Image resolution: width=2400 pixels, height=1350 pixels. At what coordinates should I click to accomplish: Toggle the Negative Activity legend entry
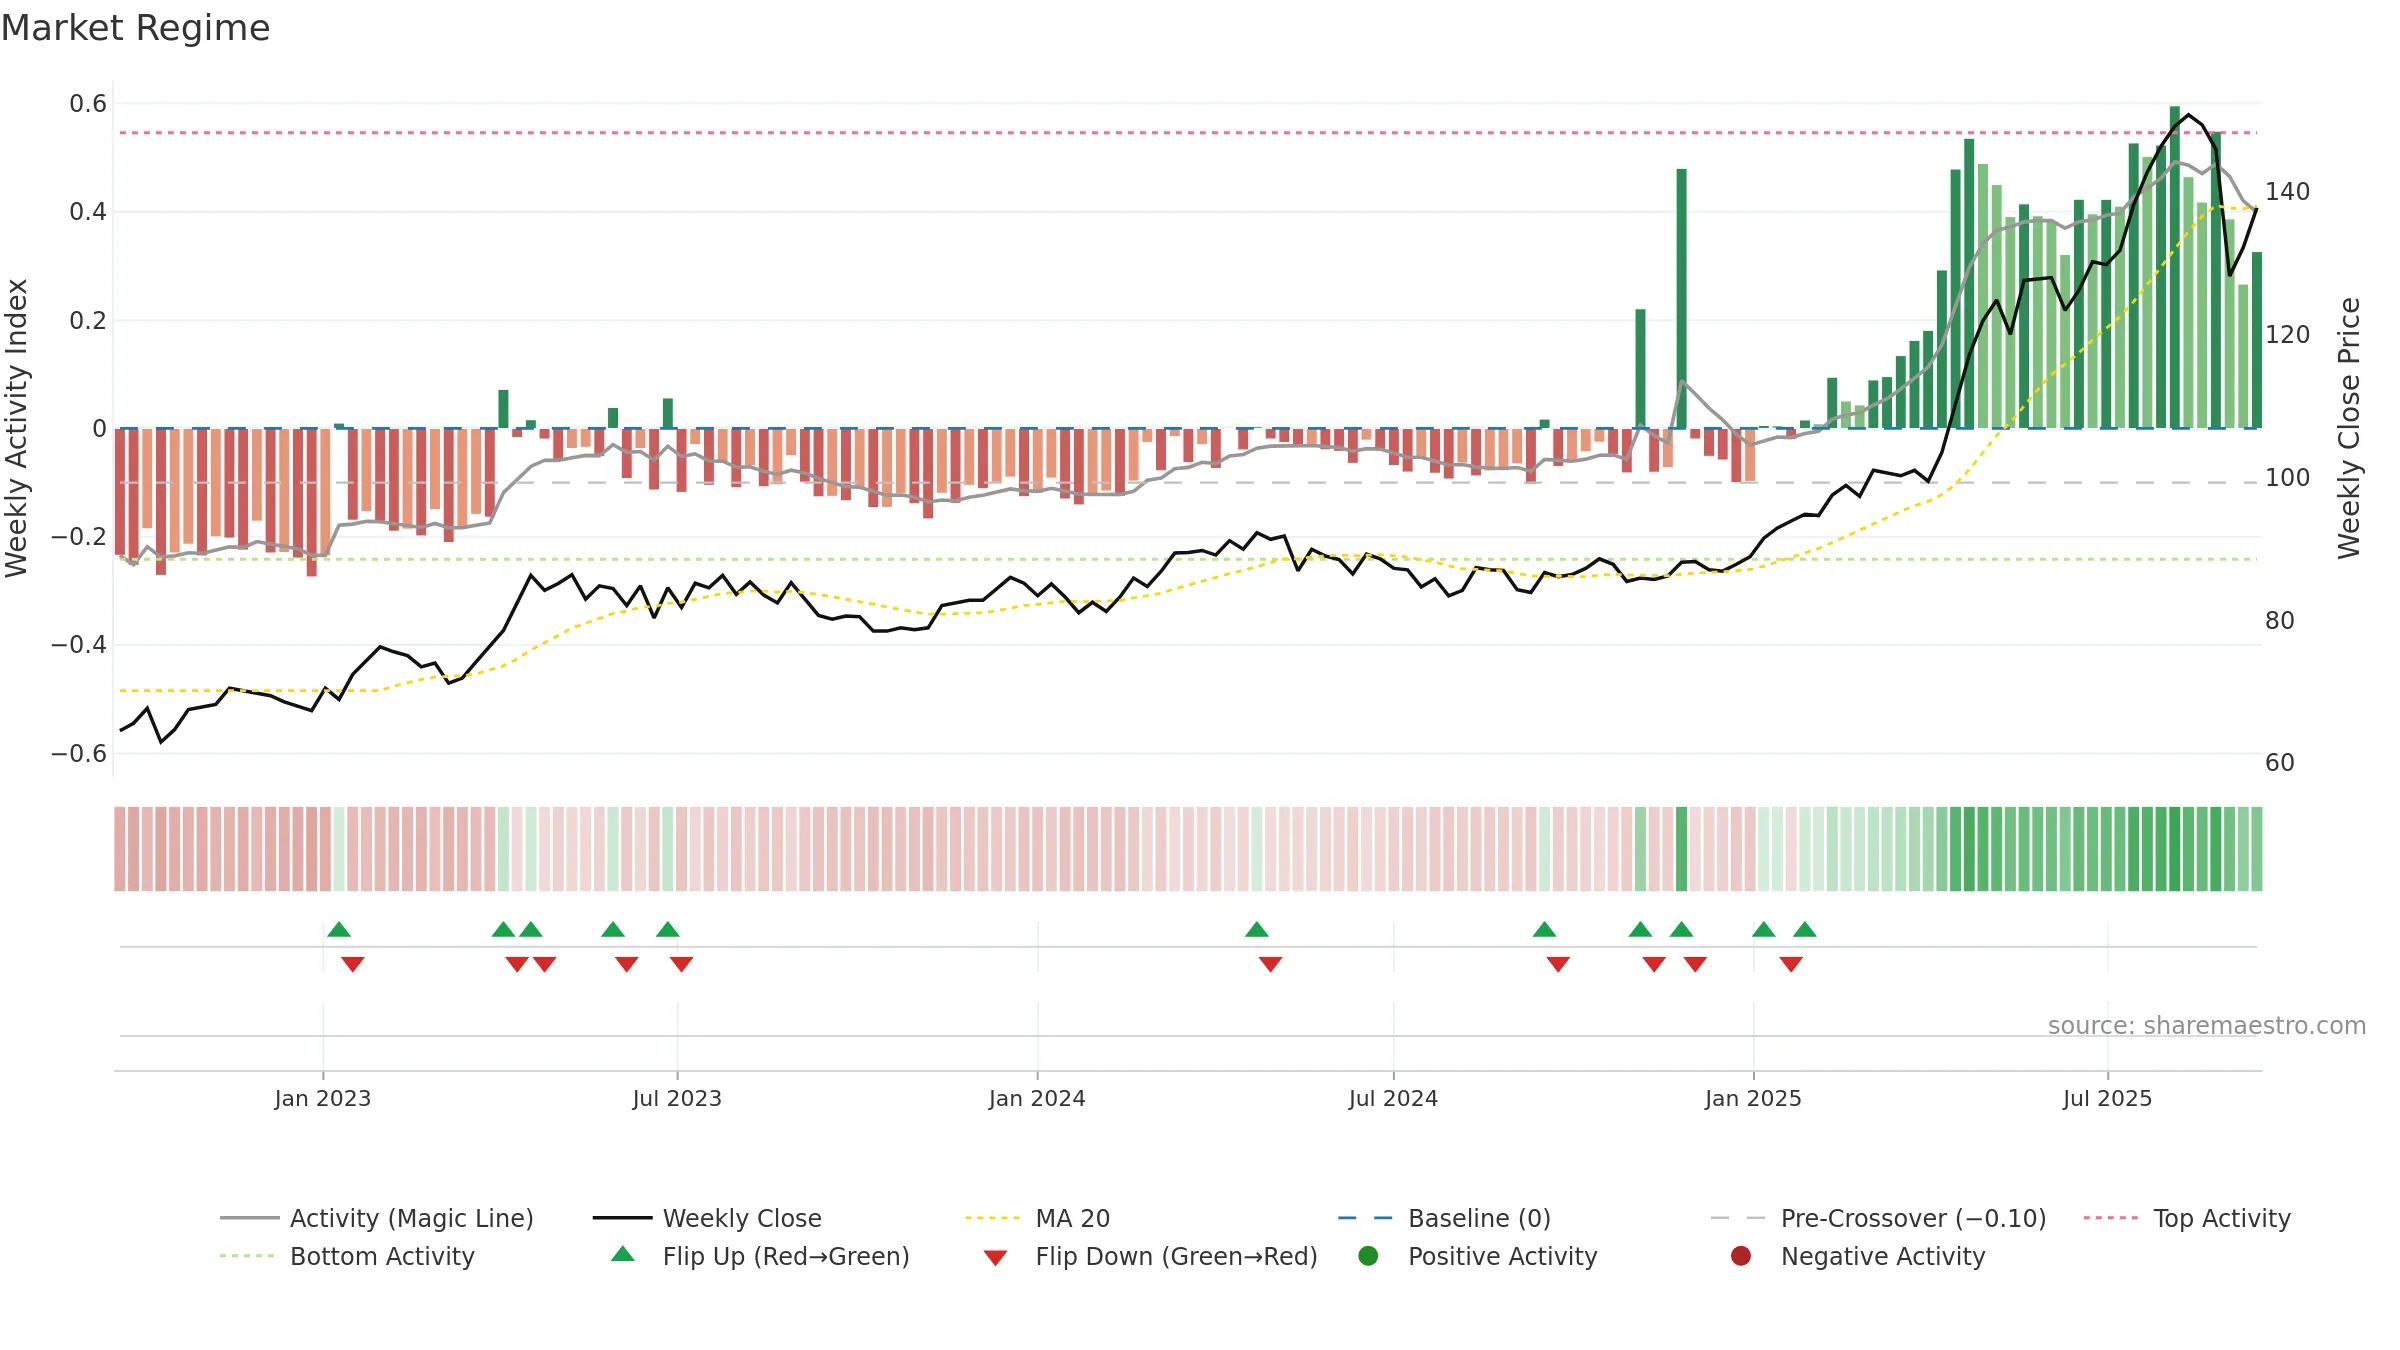tap(1858, 1256)
